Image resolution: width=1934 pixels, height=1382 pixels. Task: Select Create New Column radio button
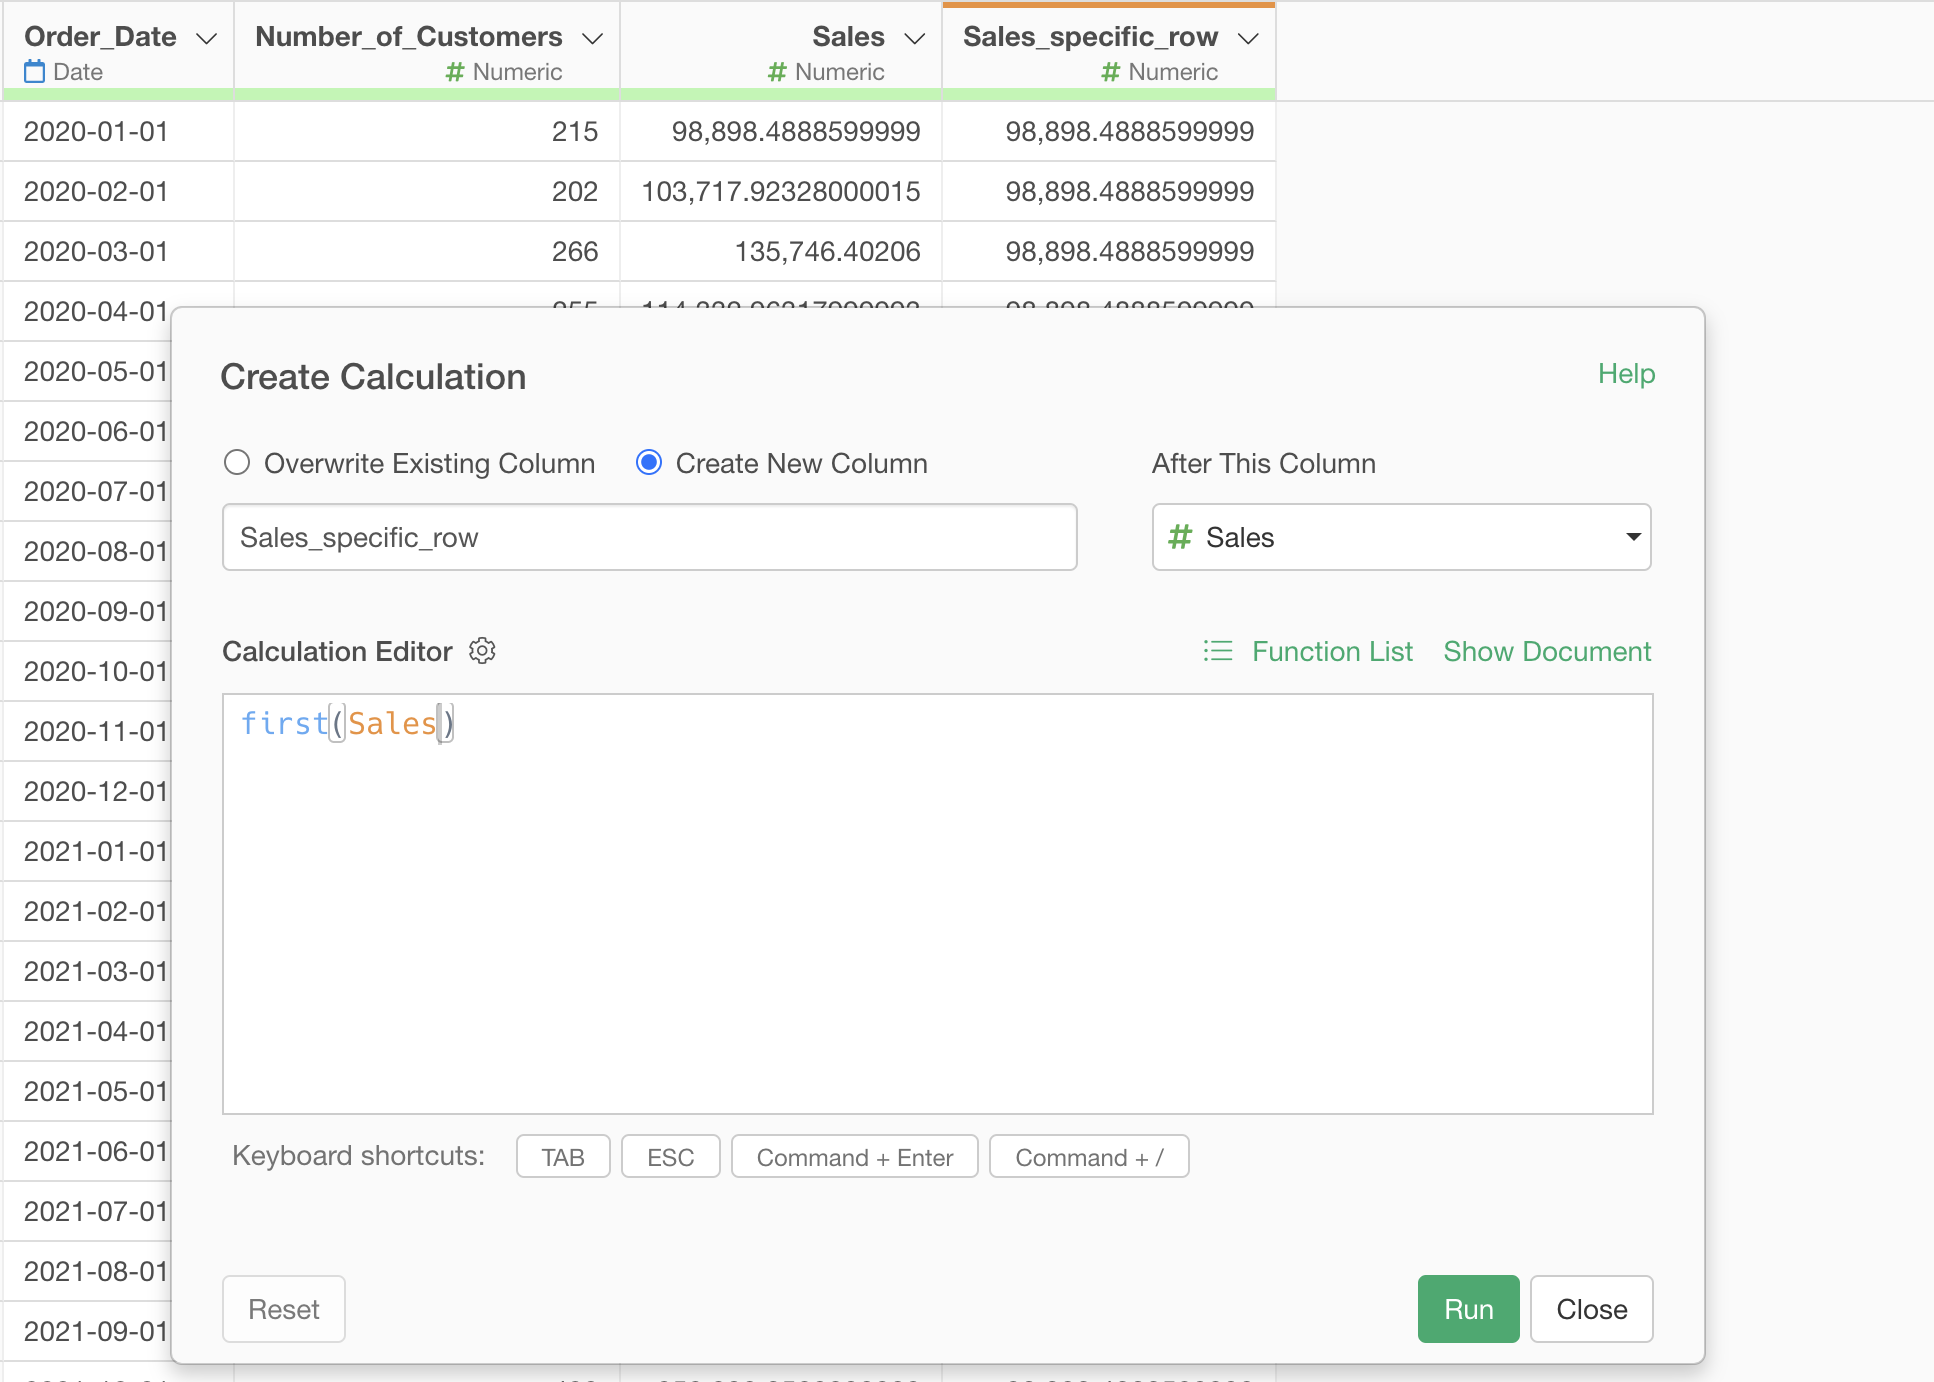[649, 463]
